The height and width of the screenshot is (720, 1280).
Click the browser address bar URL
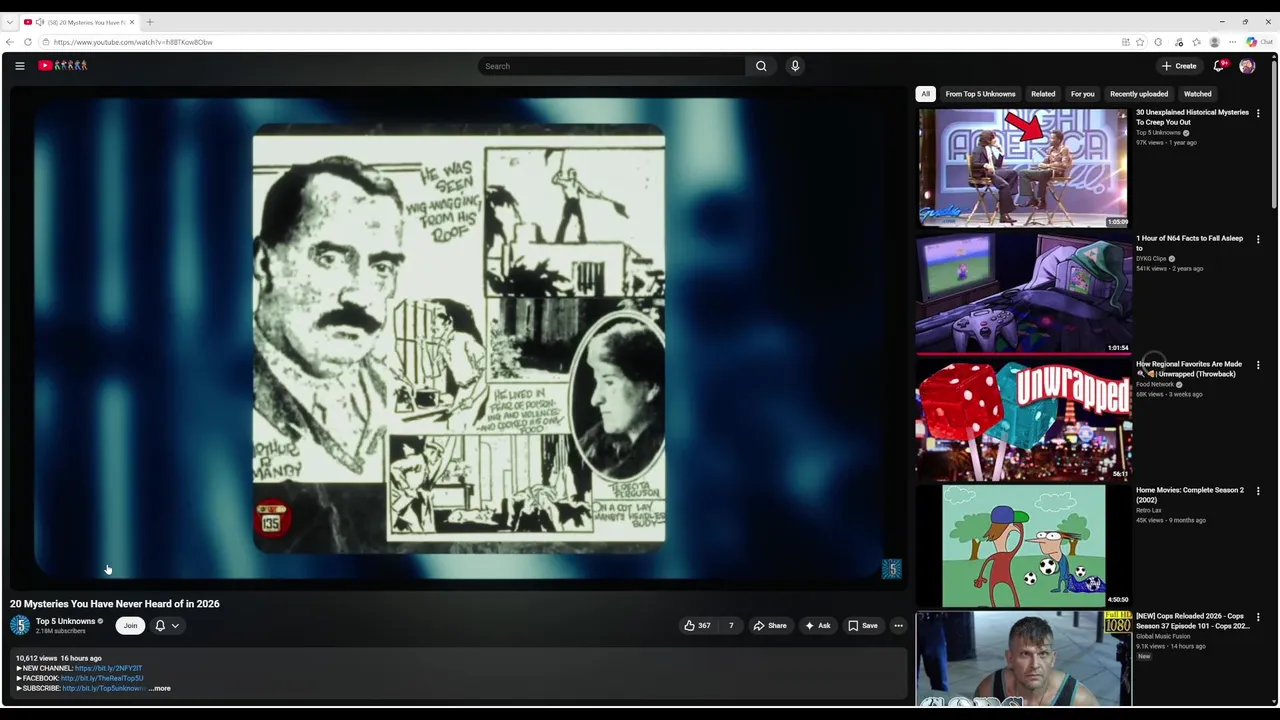(133, 42)
